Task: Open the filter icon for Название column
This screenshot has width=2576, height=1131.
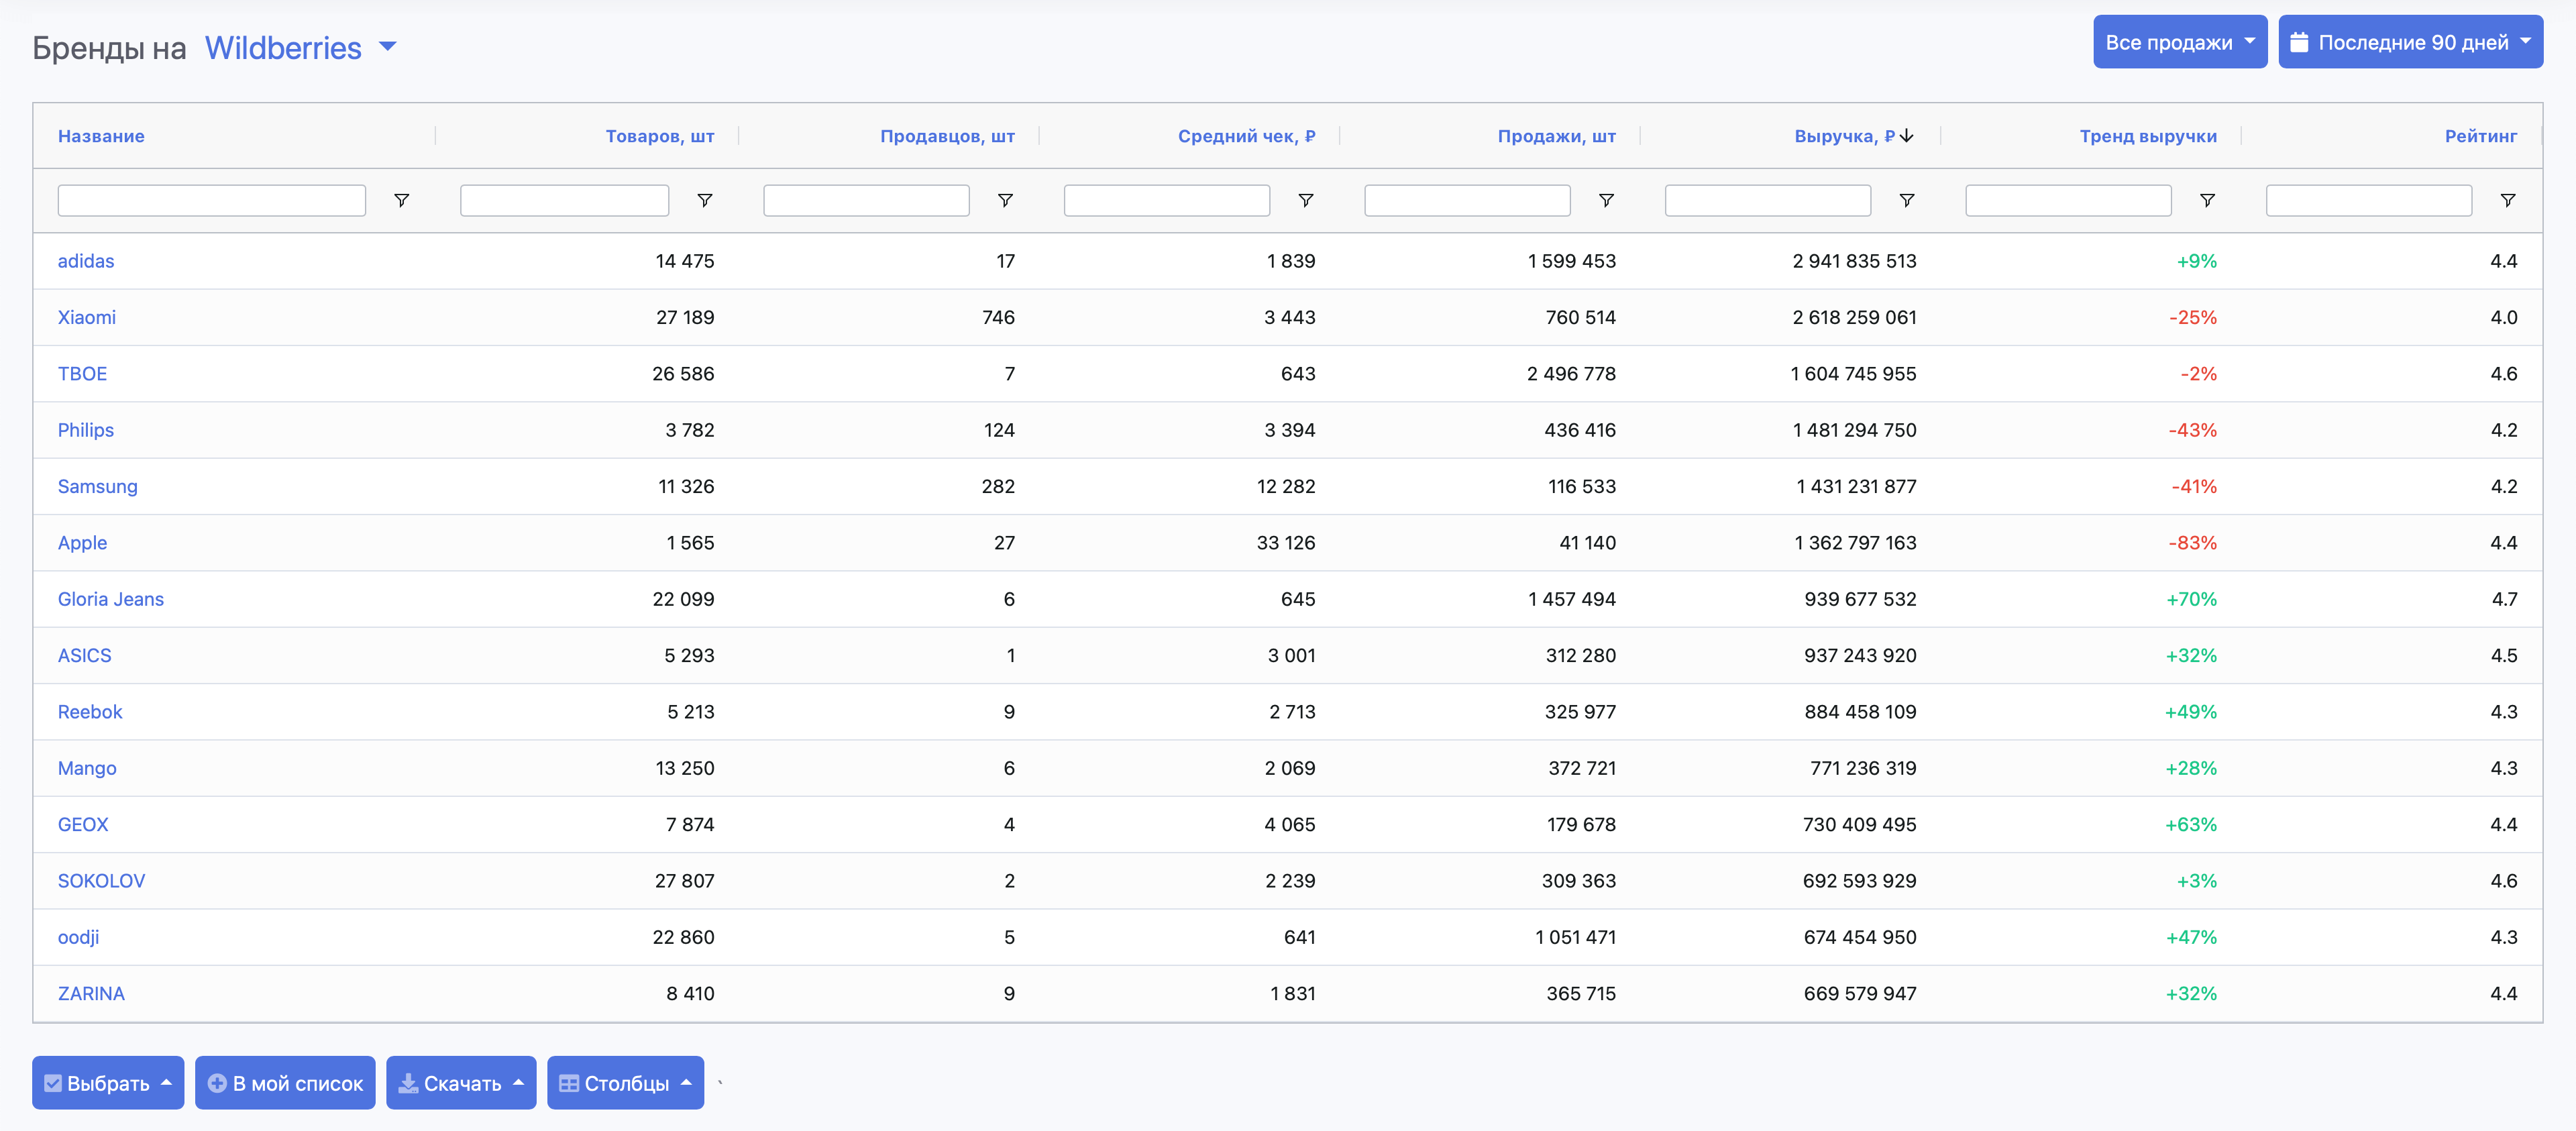Action: 402,200
